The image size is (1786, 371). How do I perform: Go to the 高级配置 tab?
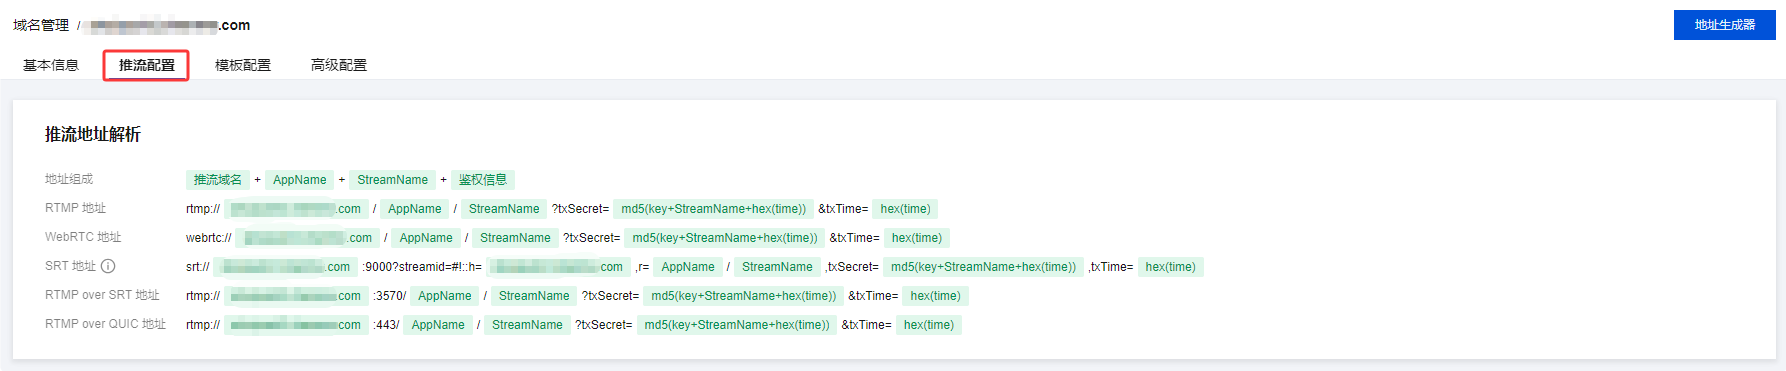pos(339,65)
